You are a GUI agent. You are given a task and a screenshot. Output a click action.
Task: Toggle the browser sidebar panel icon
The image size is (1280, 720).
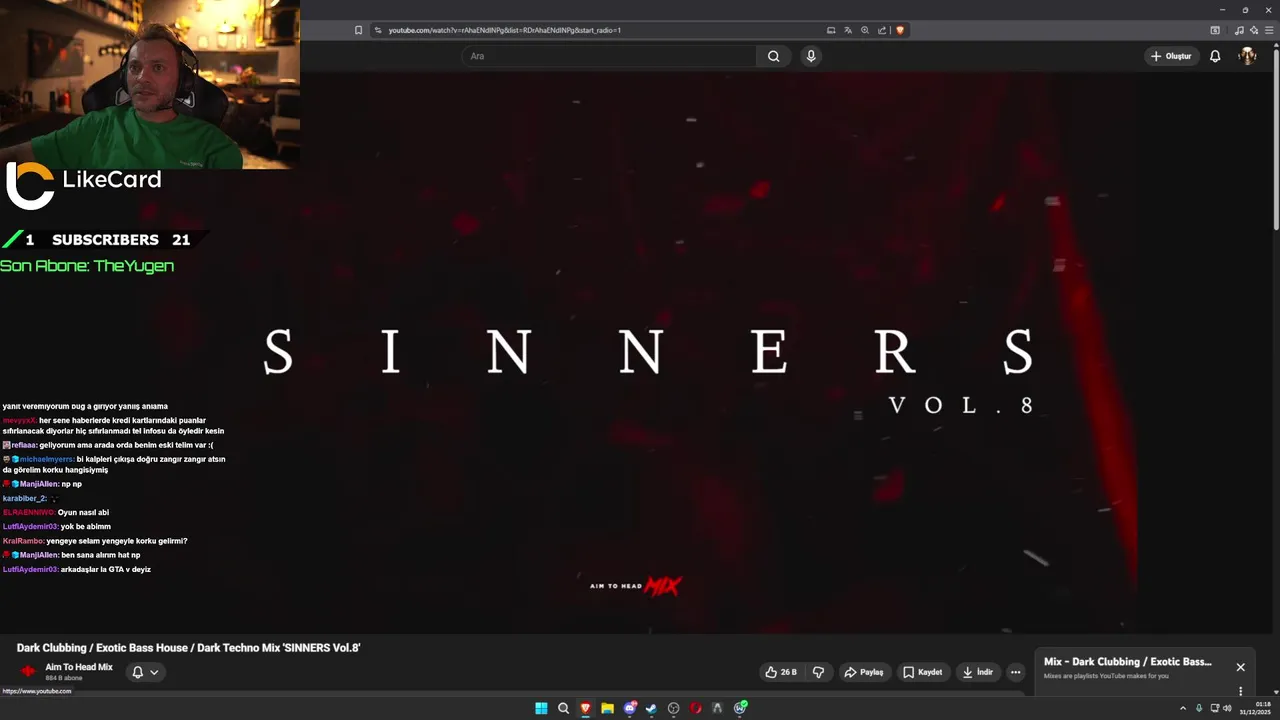click(x=1215, y=30)
